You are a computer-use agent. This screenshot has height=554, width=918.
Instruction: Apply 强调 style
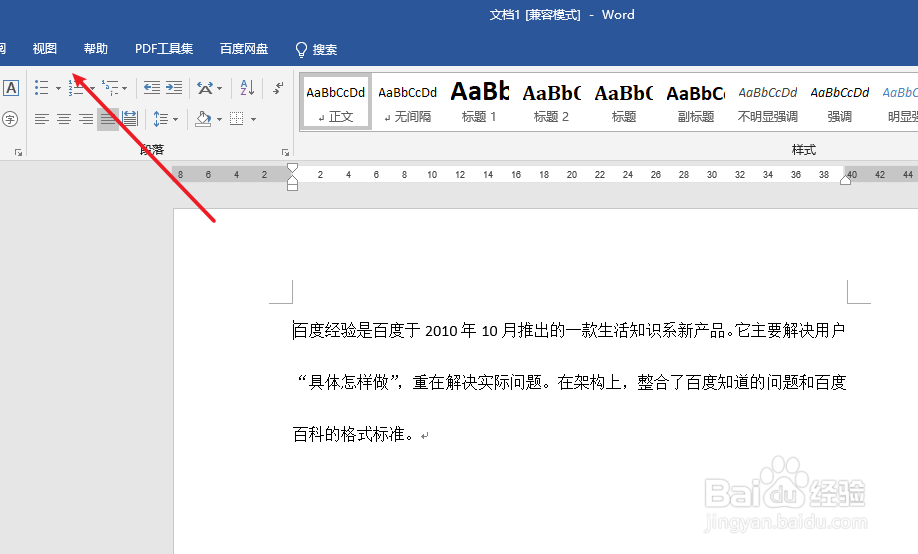840,101
